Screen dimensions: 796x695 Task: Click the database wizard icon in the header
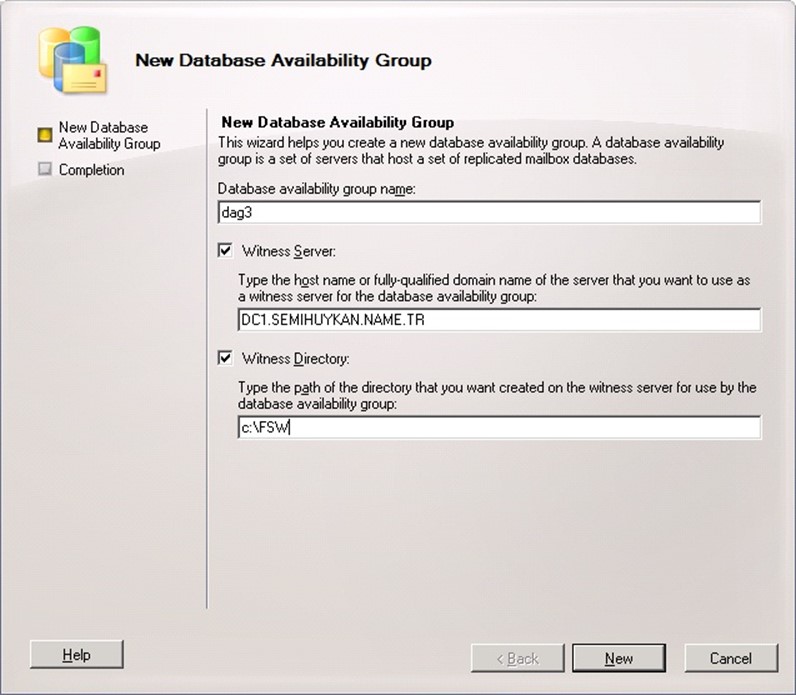[72, 58]
